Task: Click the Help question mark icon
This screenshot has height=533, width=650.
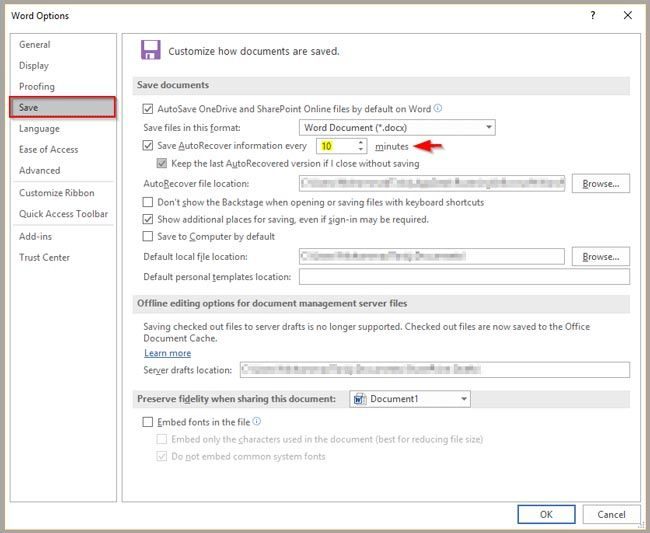Action: 593,15
